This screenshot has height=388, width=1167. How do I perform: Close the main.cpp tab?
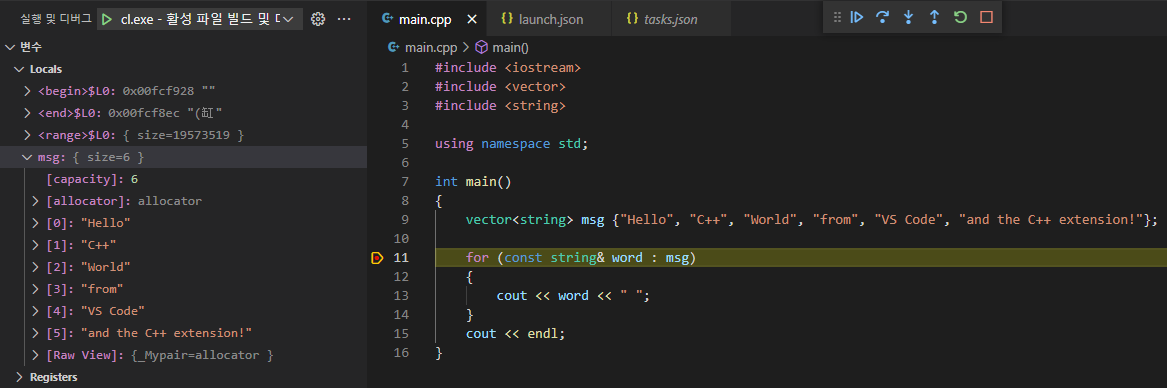(x=471, y=19)
